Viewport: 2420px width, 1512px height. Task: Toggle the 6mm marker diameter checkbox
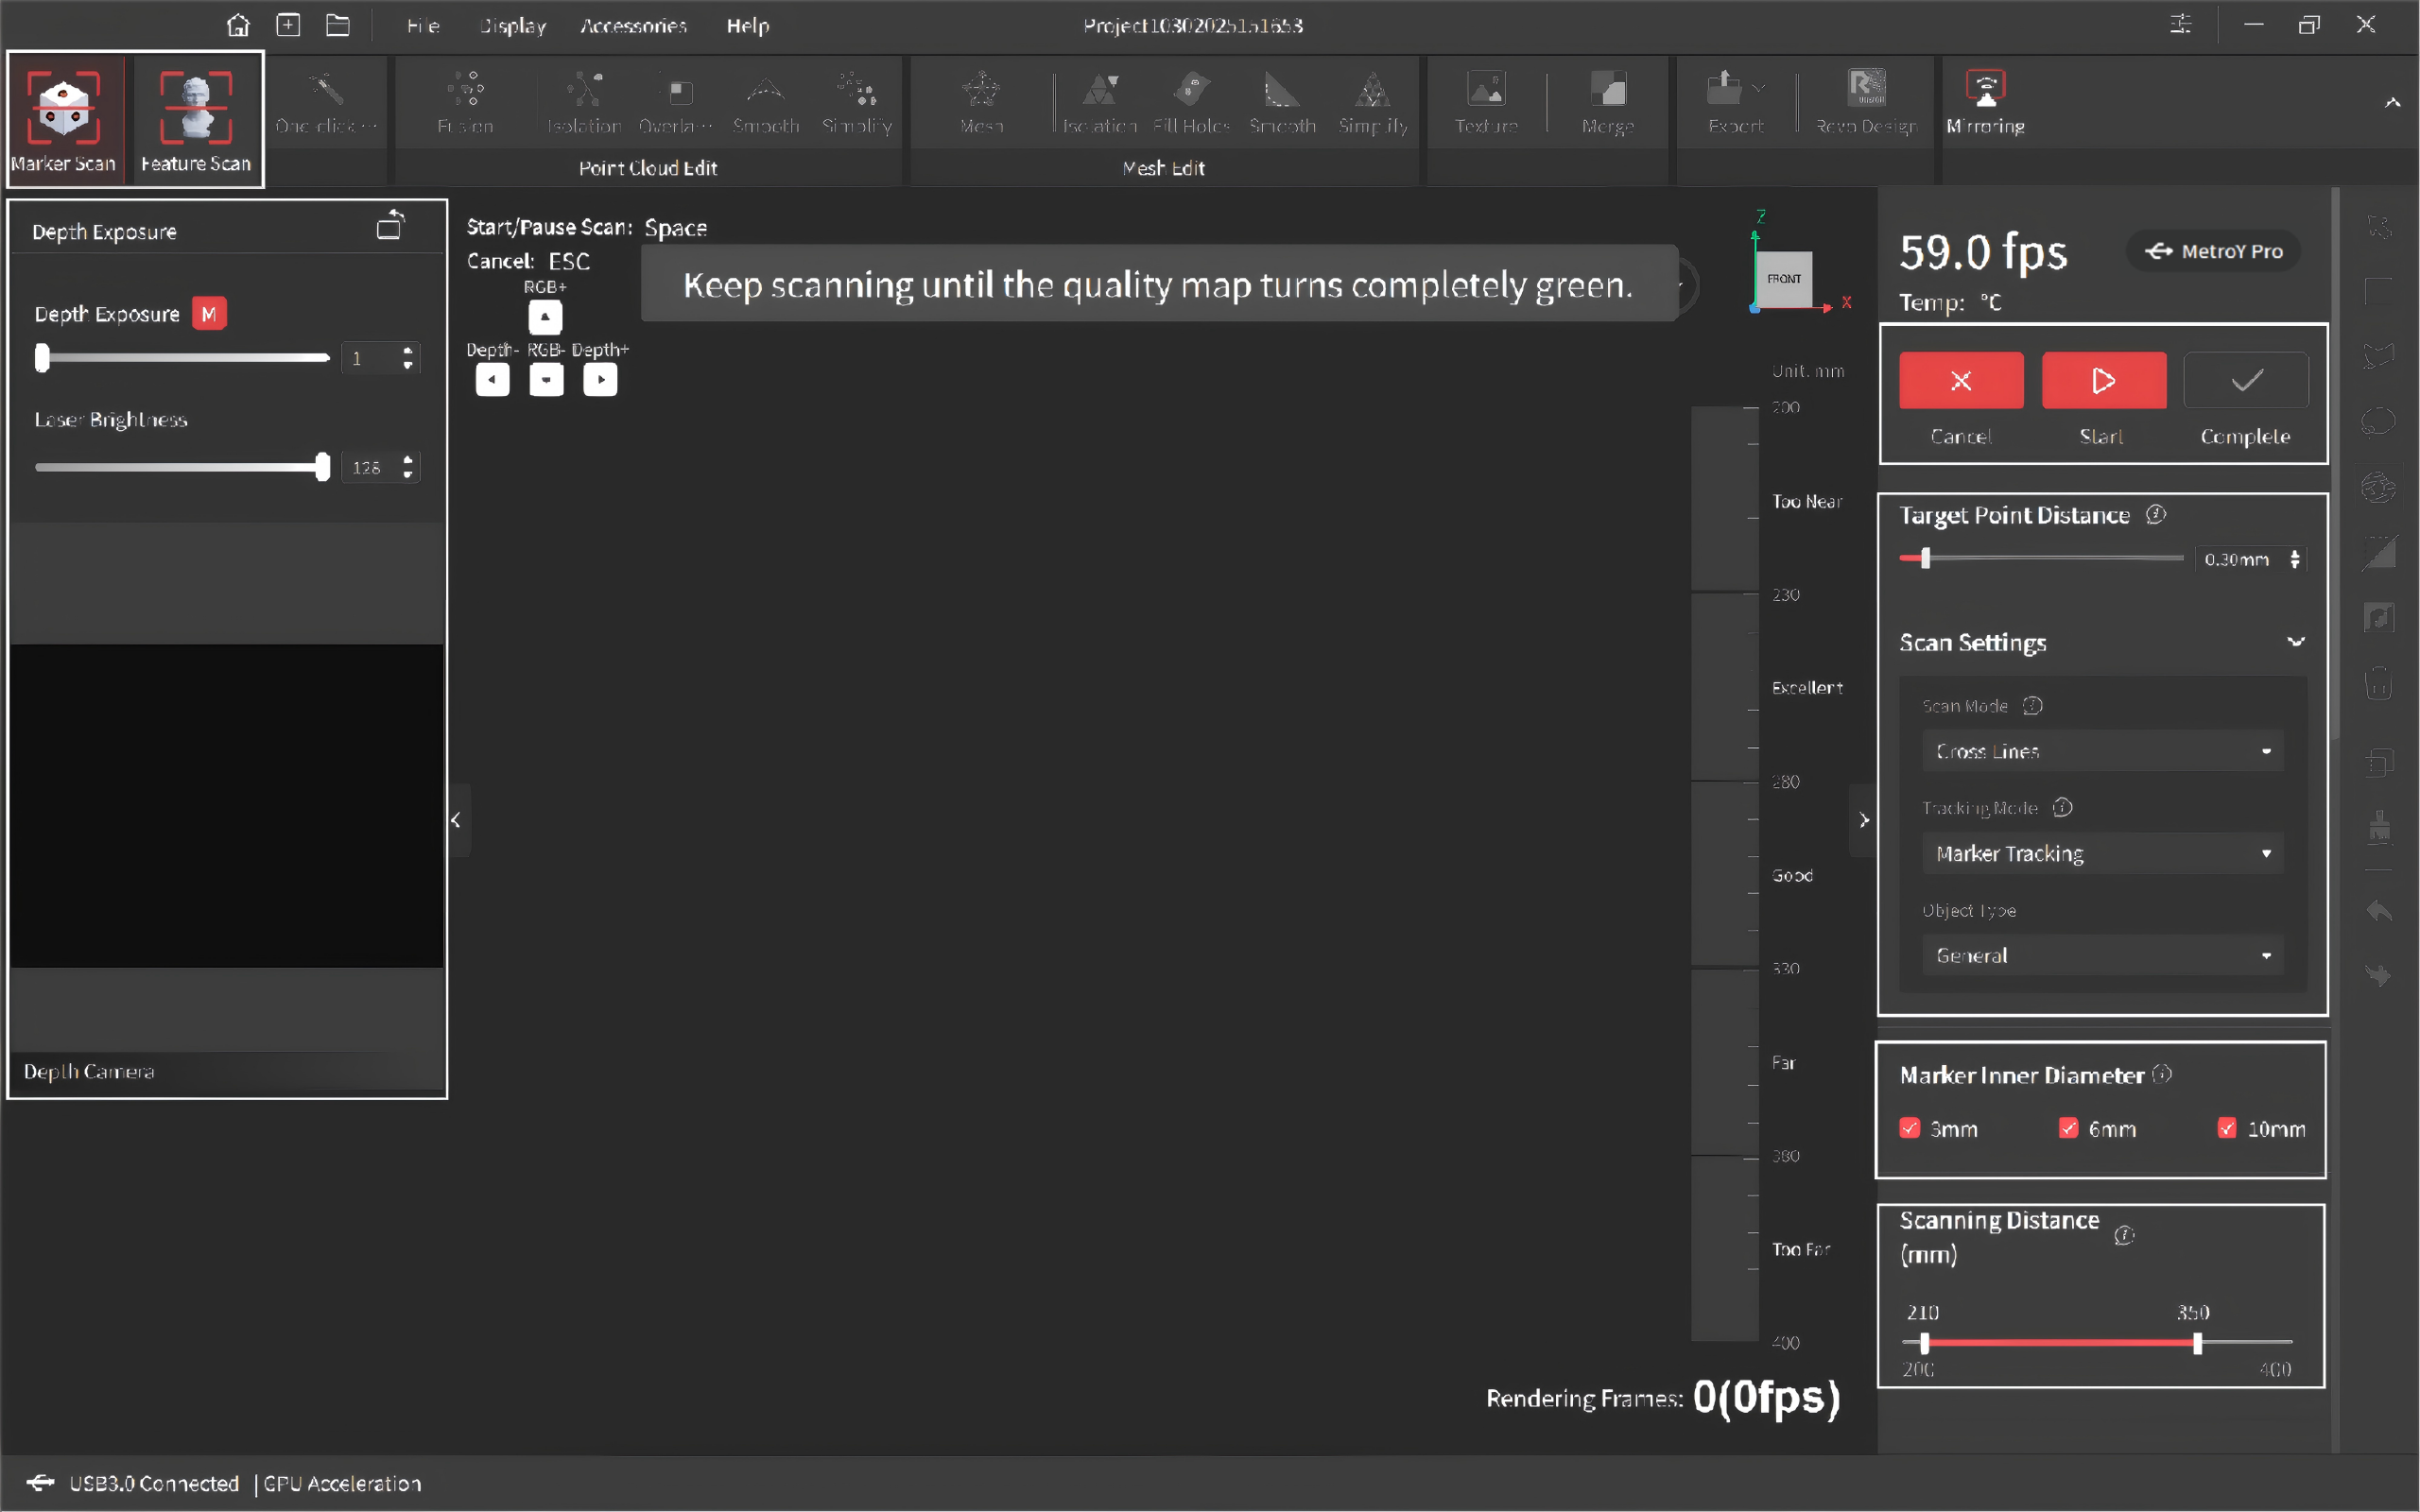(2068, 1128)
